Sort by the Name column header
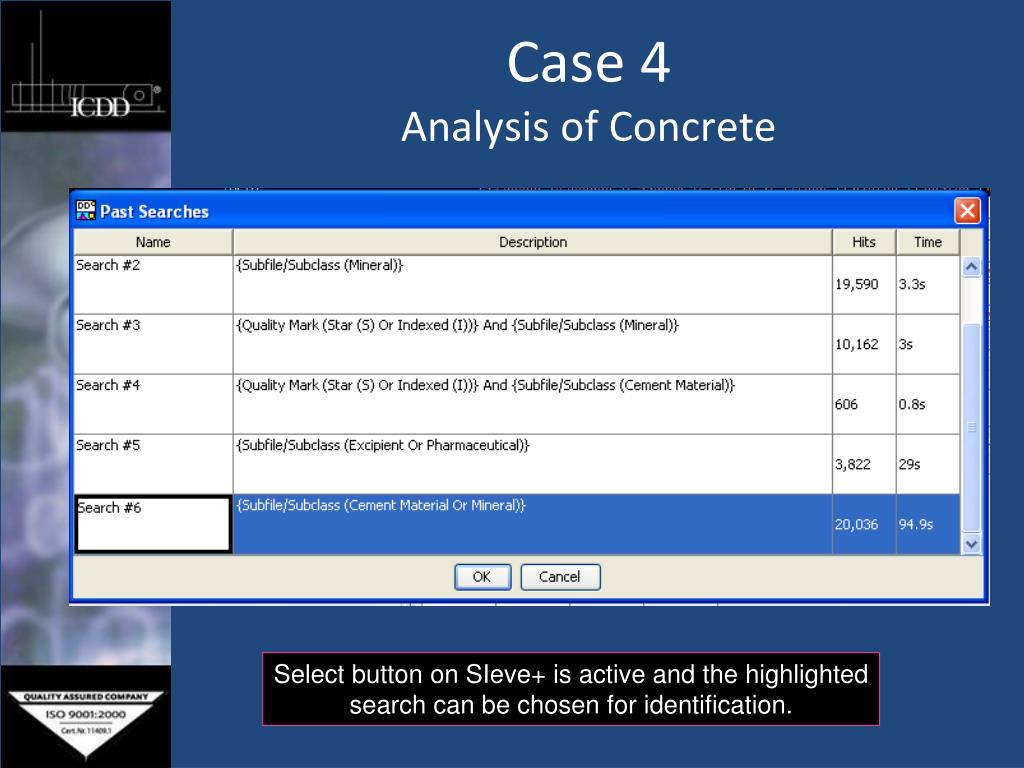Screen dimensions: 1024x768 click(153, 242)
